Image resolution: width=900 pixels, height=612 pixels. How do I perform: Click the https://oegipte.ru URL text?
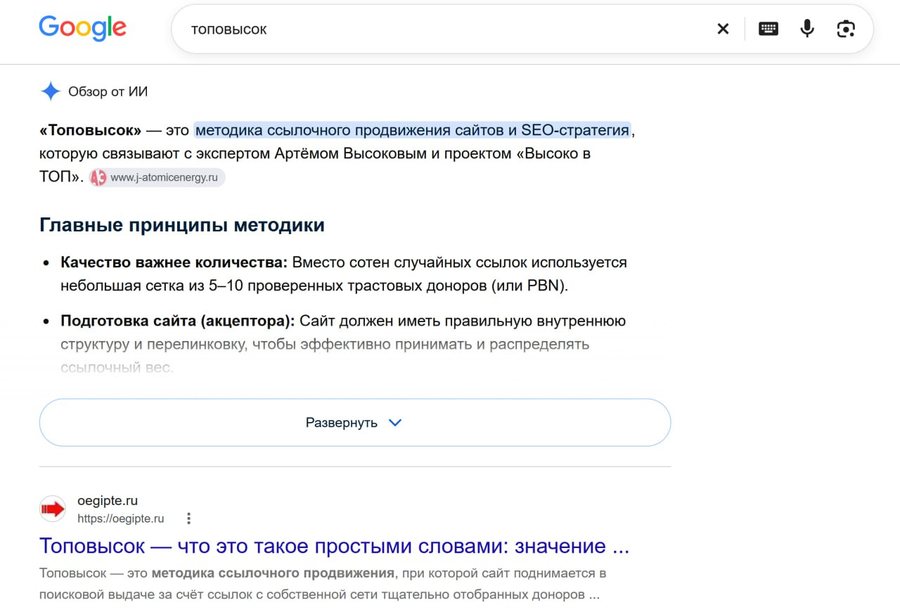[121, 518]
